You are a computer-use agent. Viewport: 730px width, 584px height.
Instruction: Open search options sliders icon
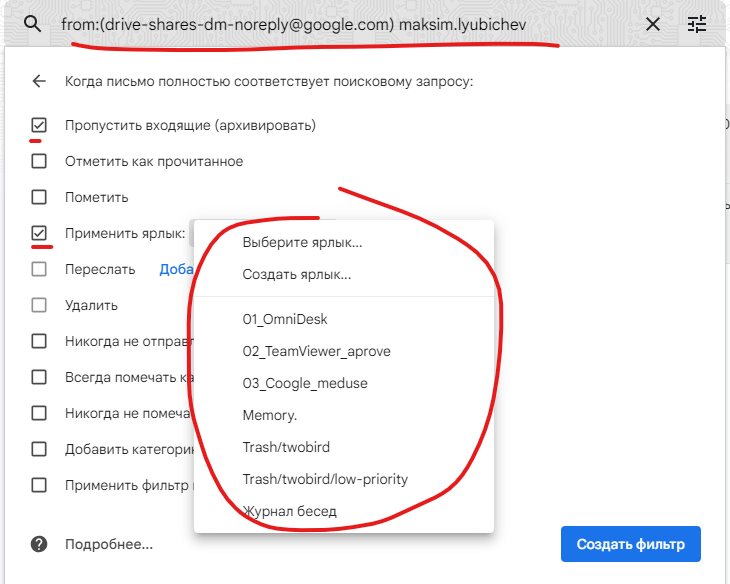point(697,24)
